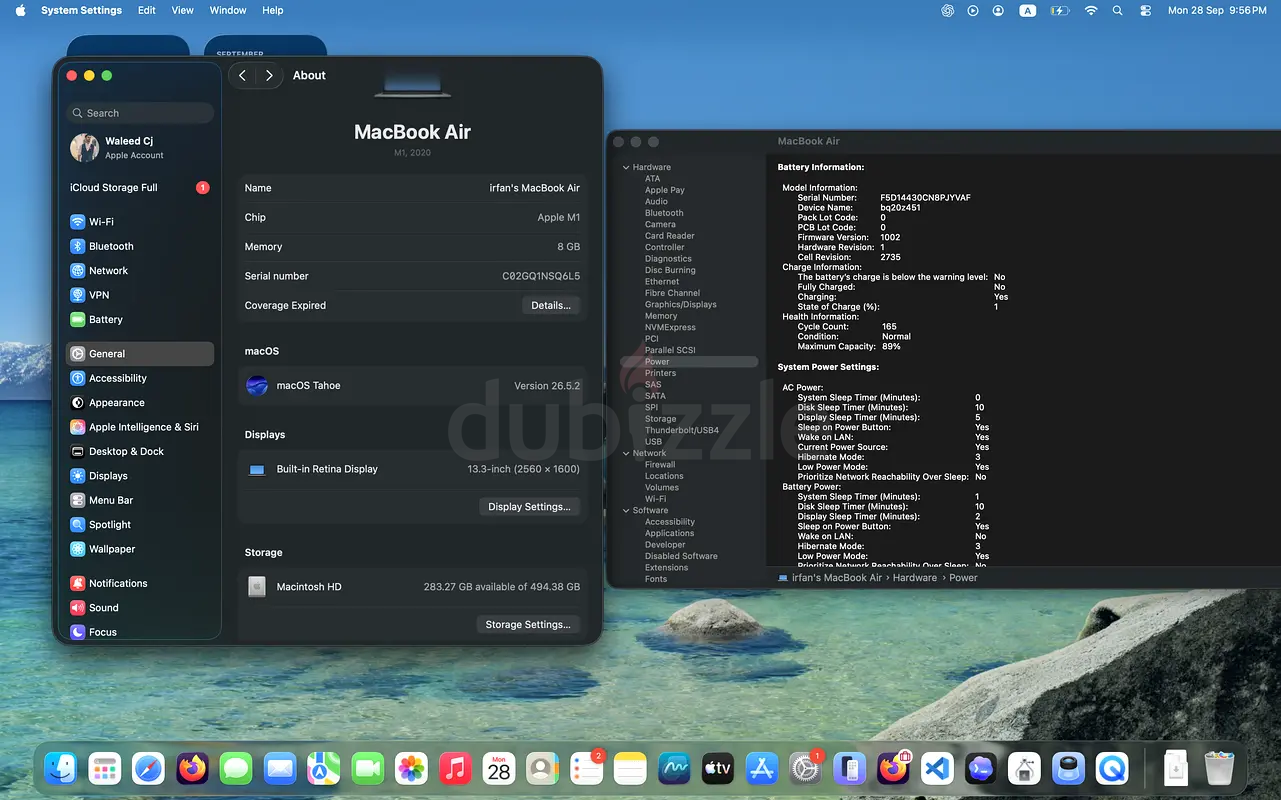Open the iCloud Storage Full alert
This screenshot has width=1281, height=800.
(x=140, y=188)
